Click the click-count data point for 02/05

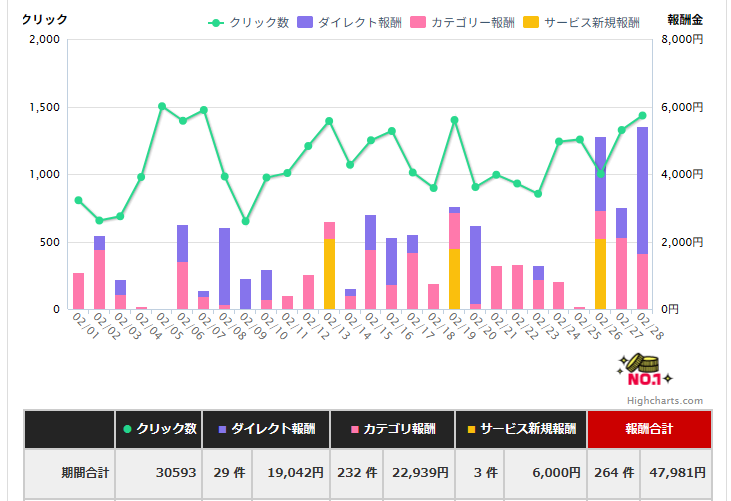162,106
